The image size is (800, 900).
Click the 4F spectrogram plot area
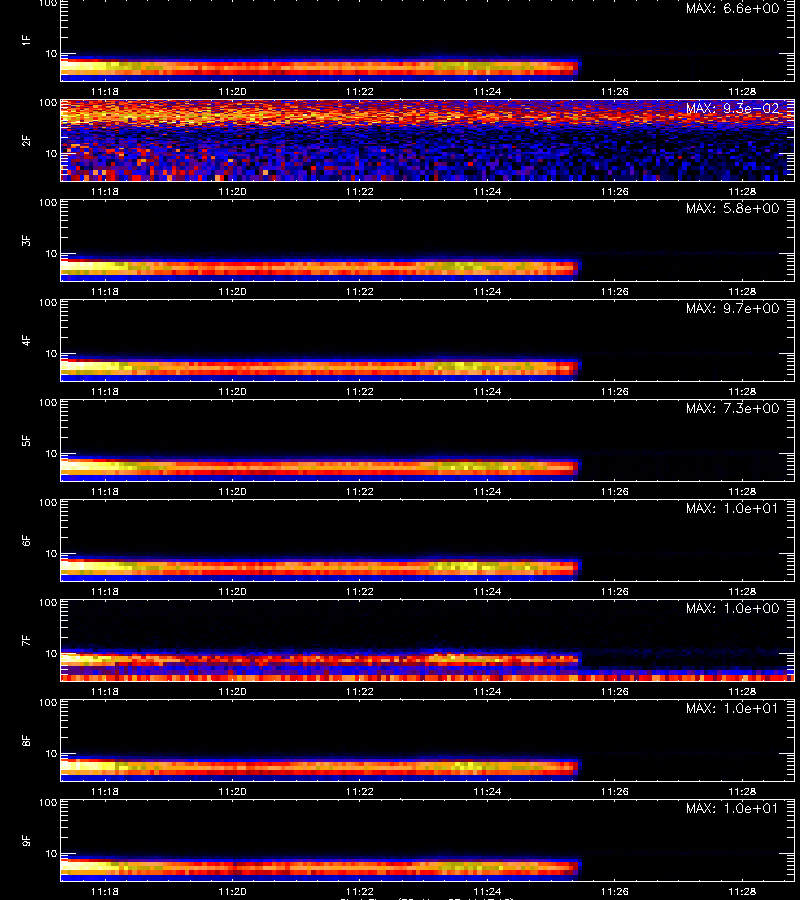[428, 340]
